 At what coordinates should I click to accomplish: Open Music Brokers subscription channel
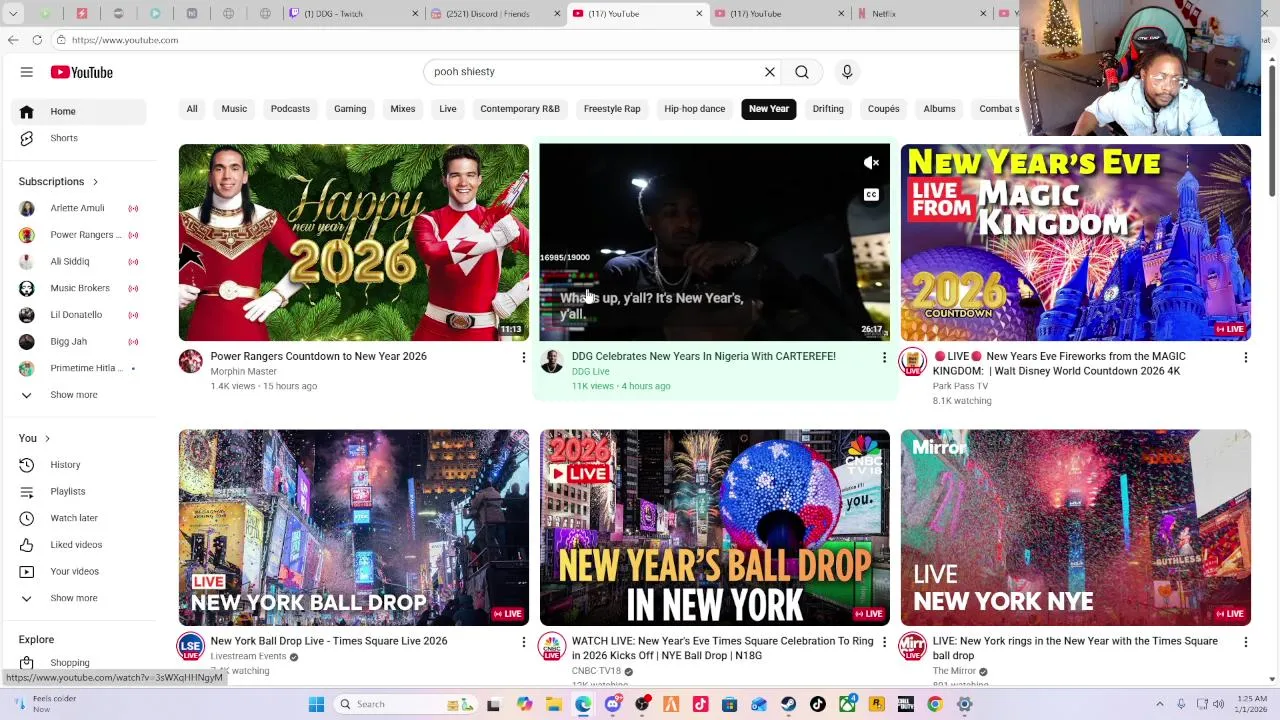[x=80, y=288]
